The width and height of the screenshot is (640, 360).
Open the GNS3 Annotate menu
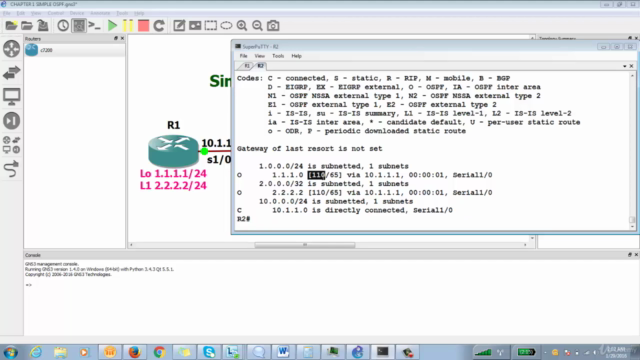tap(100, 13)
